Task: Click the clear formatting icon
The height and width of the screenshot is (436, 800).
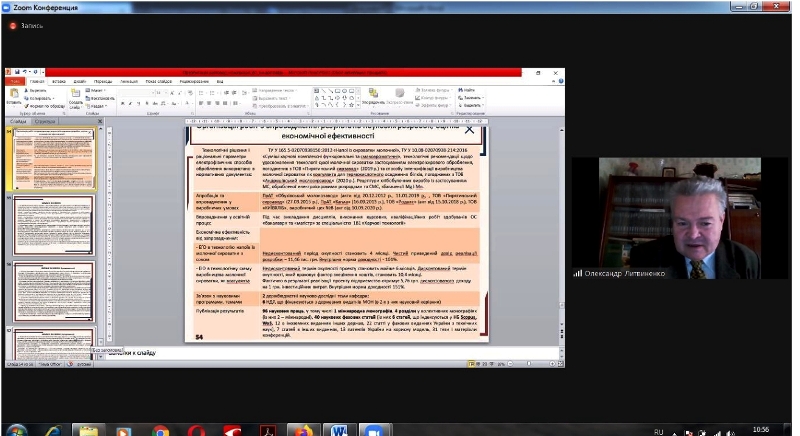Action: (x=190, y=93)
